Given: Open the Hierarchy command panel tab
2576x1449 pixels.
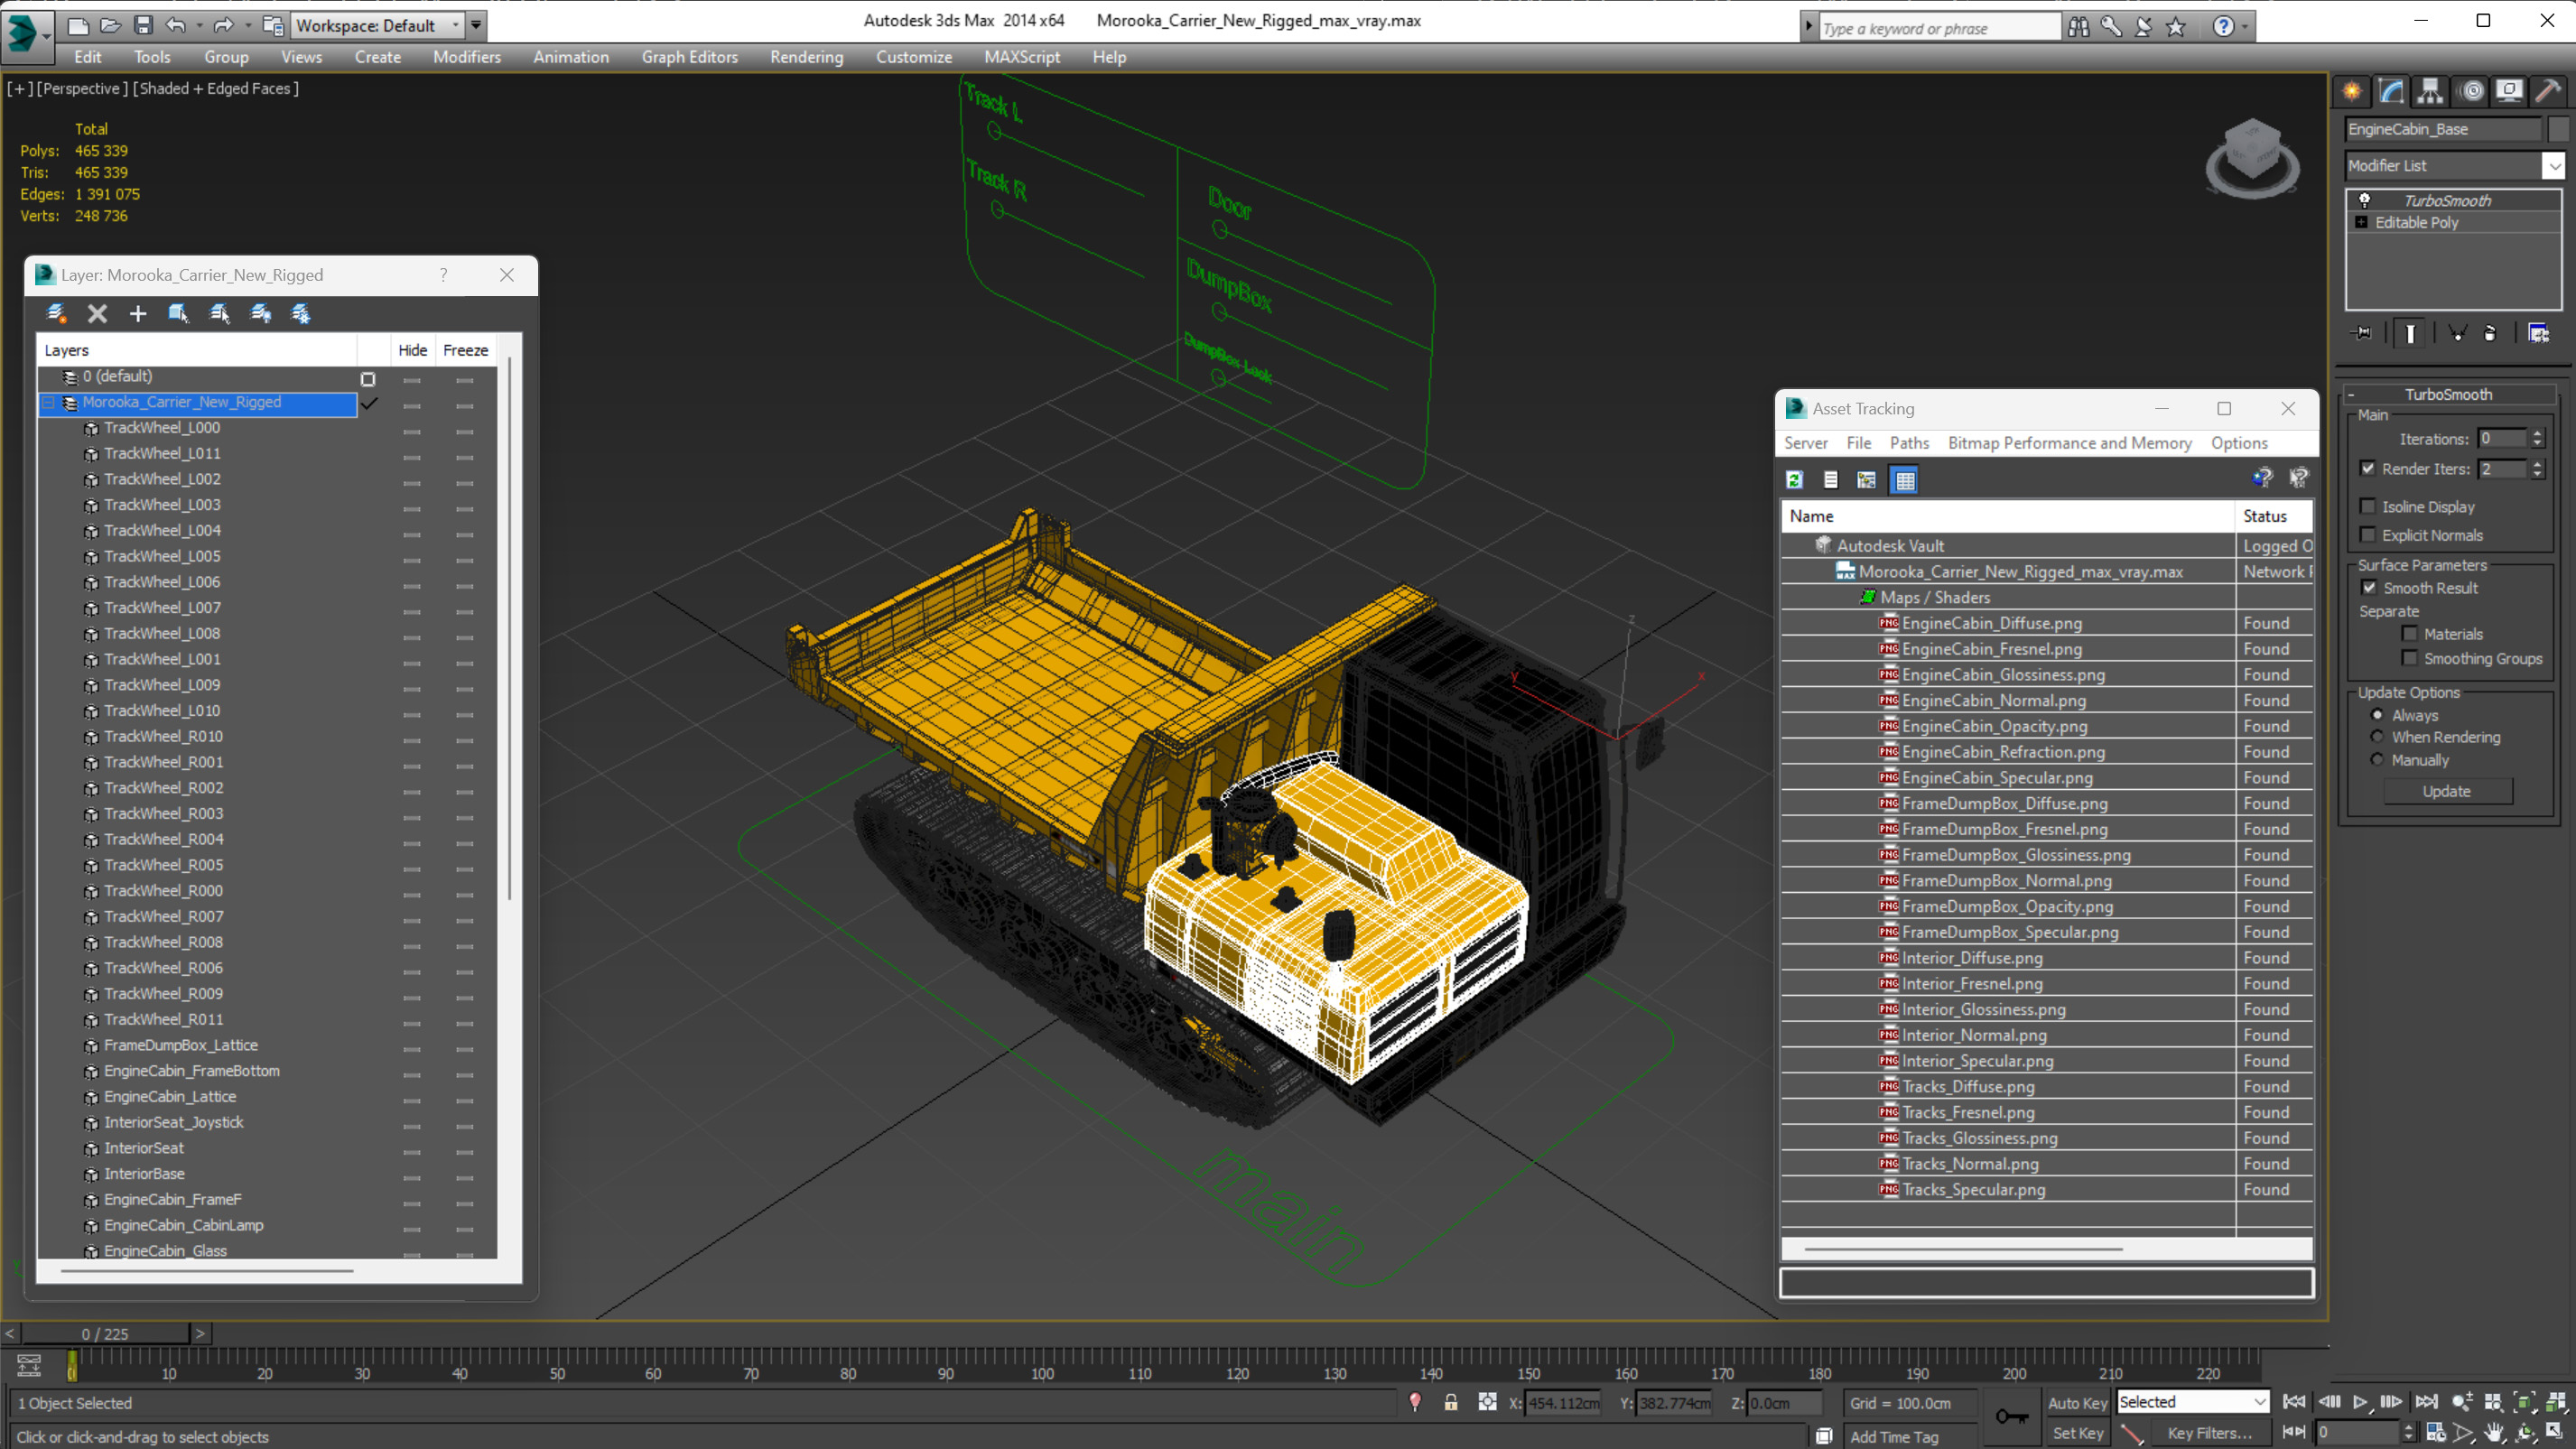Looking at the screenshot, I should [x=2430, y=91].
